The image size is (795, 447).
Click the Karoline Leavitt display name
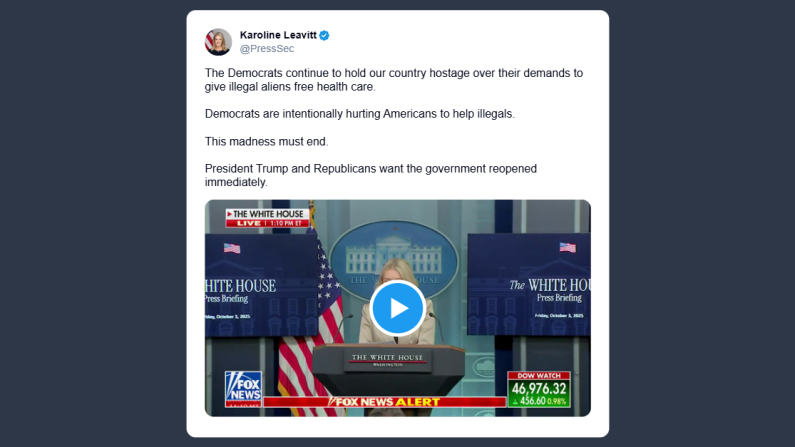point(278,35)
